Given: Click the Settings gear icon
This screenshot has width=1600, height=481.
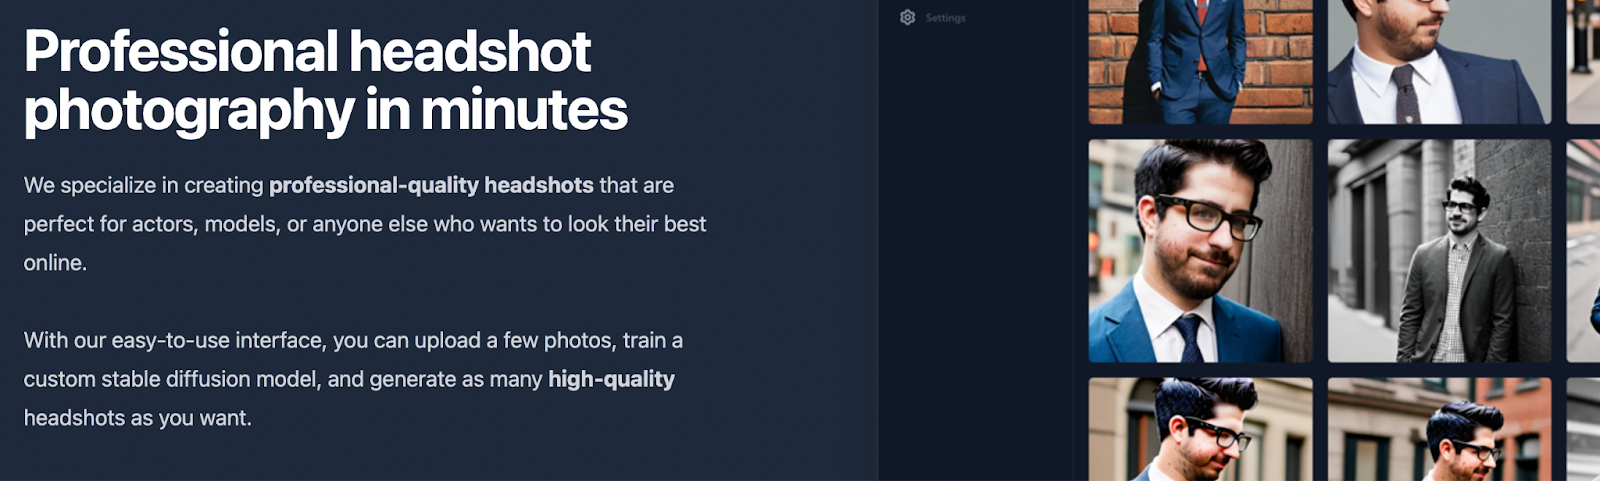Looking at the screenshot, I should click(x=907, y=17).
